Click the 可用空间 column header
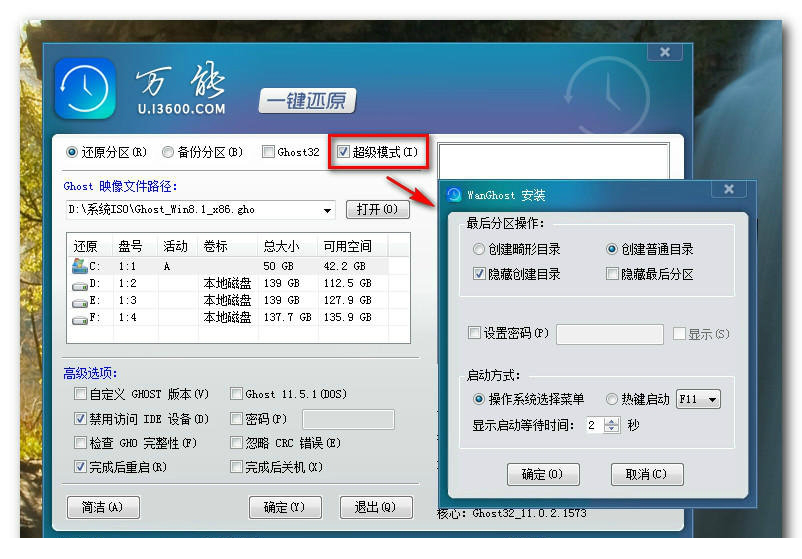 [x=347, y=246]
